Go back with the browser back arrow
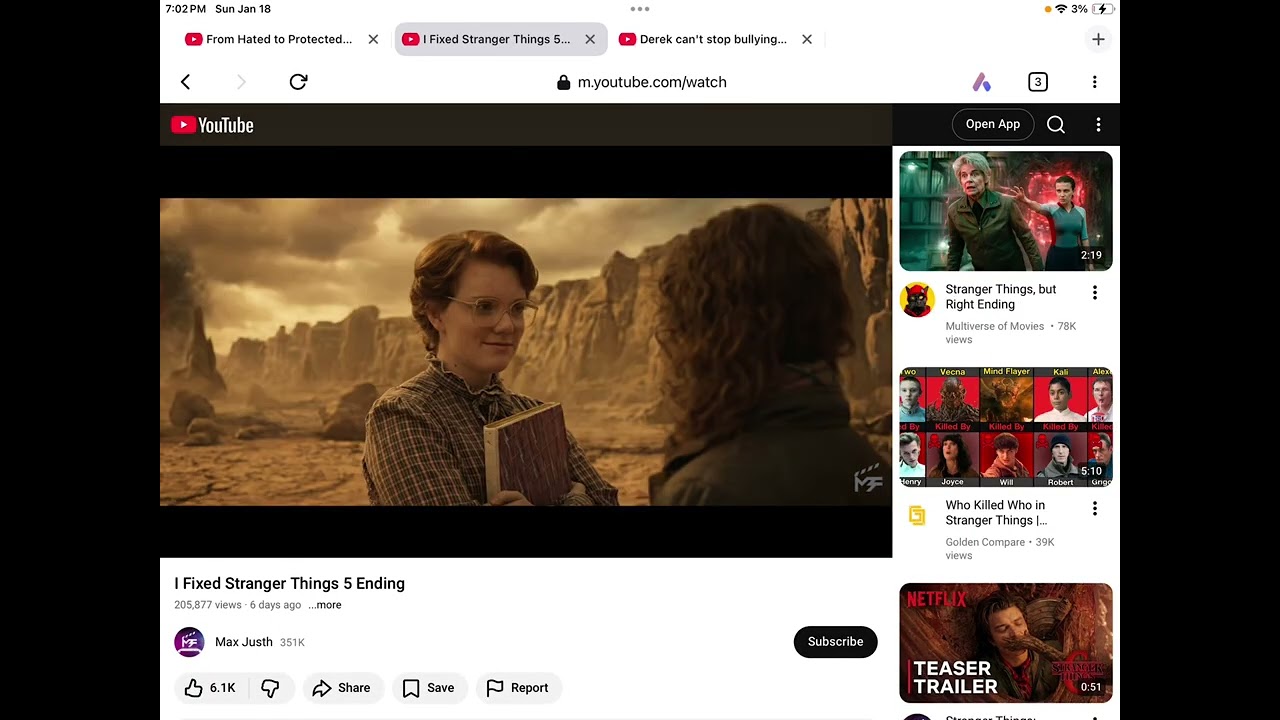Viewport: 1280px width, 720px height. click(x=185, y=82)
